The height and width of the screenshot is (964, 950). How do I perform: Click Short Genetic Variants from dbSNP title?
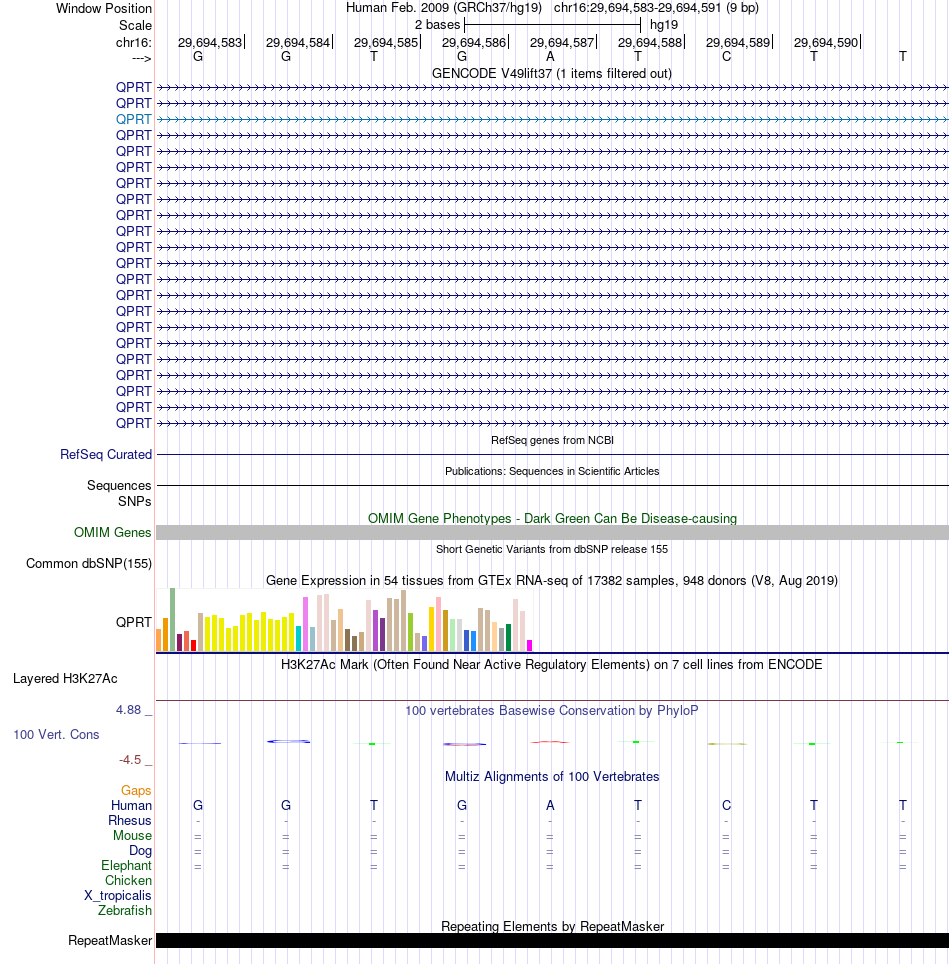[x=552, y=549]
